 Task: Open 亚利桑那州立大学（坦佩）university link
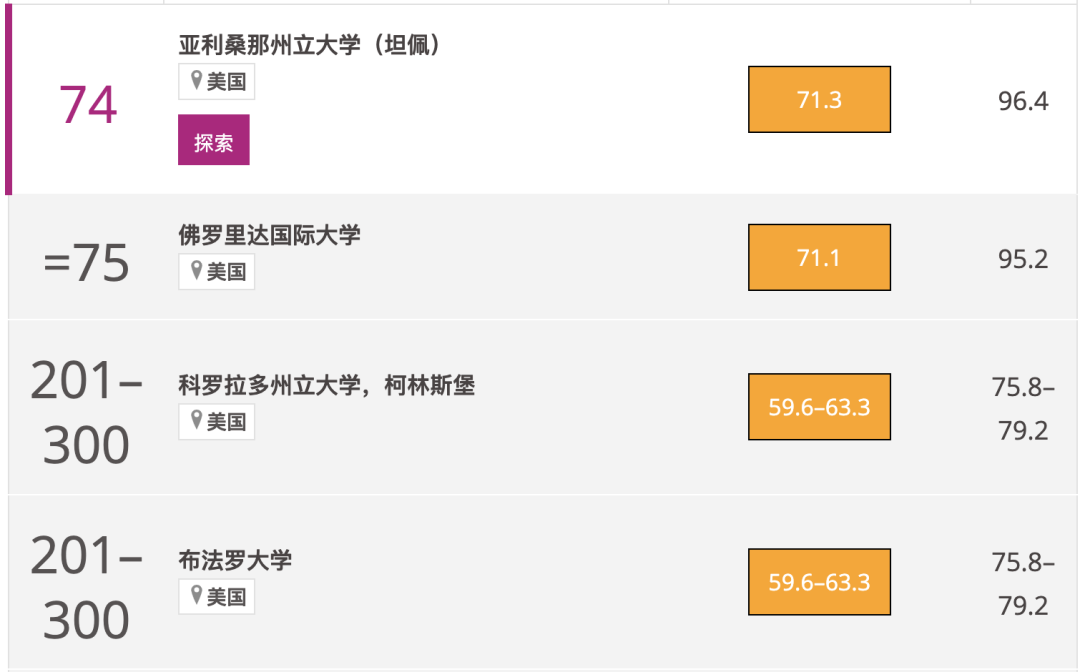(311, 45)
